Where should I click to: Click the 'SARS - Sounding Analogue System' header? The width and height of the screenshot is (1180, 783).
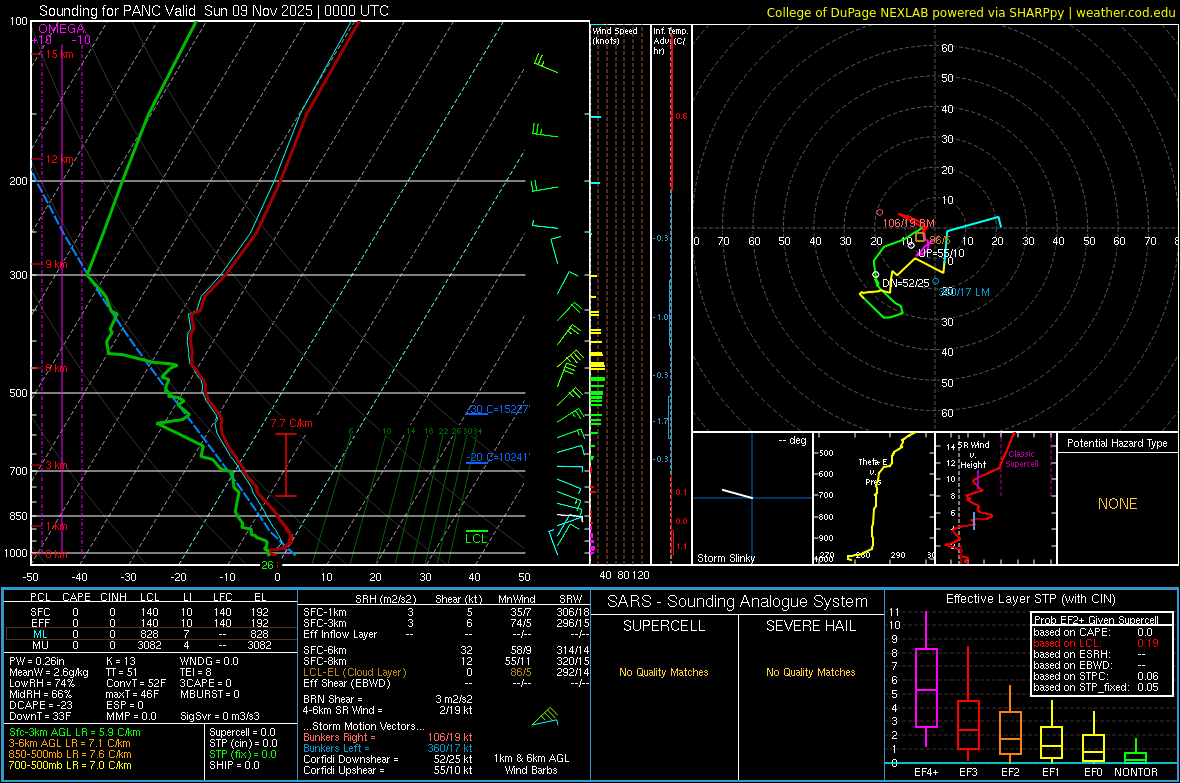738,602
